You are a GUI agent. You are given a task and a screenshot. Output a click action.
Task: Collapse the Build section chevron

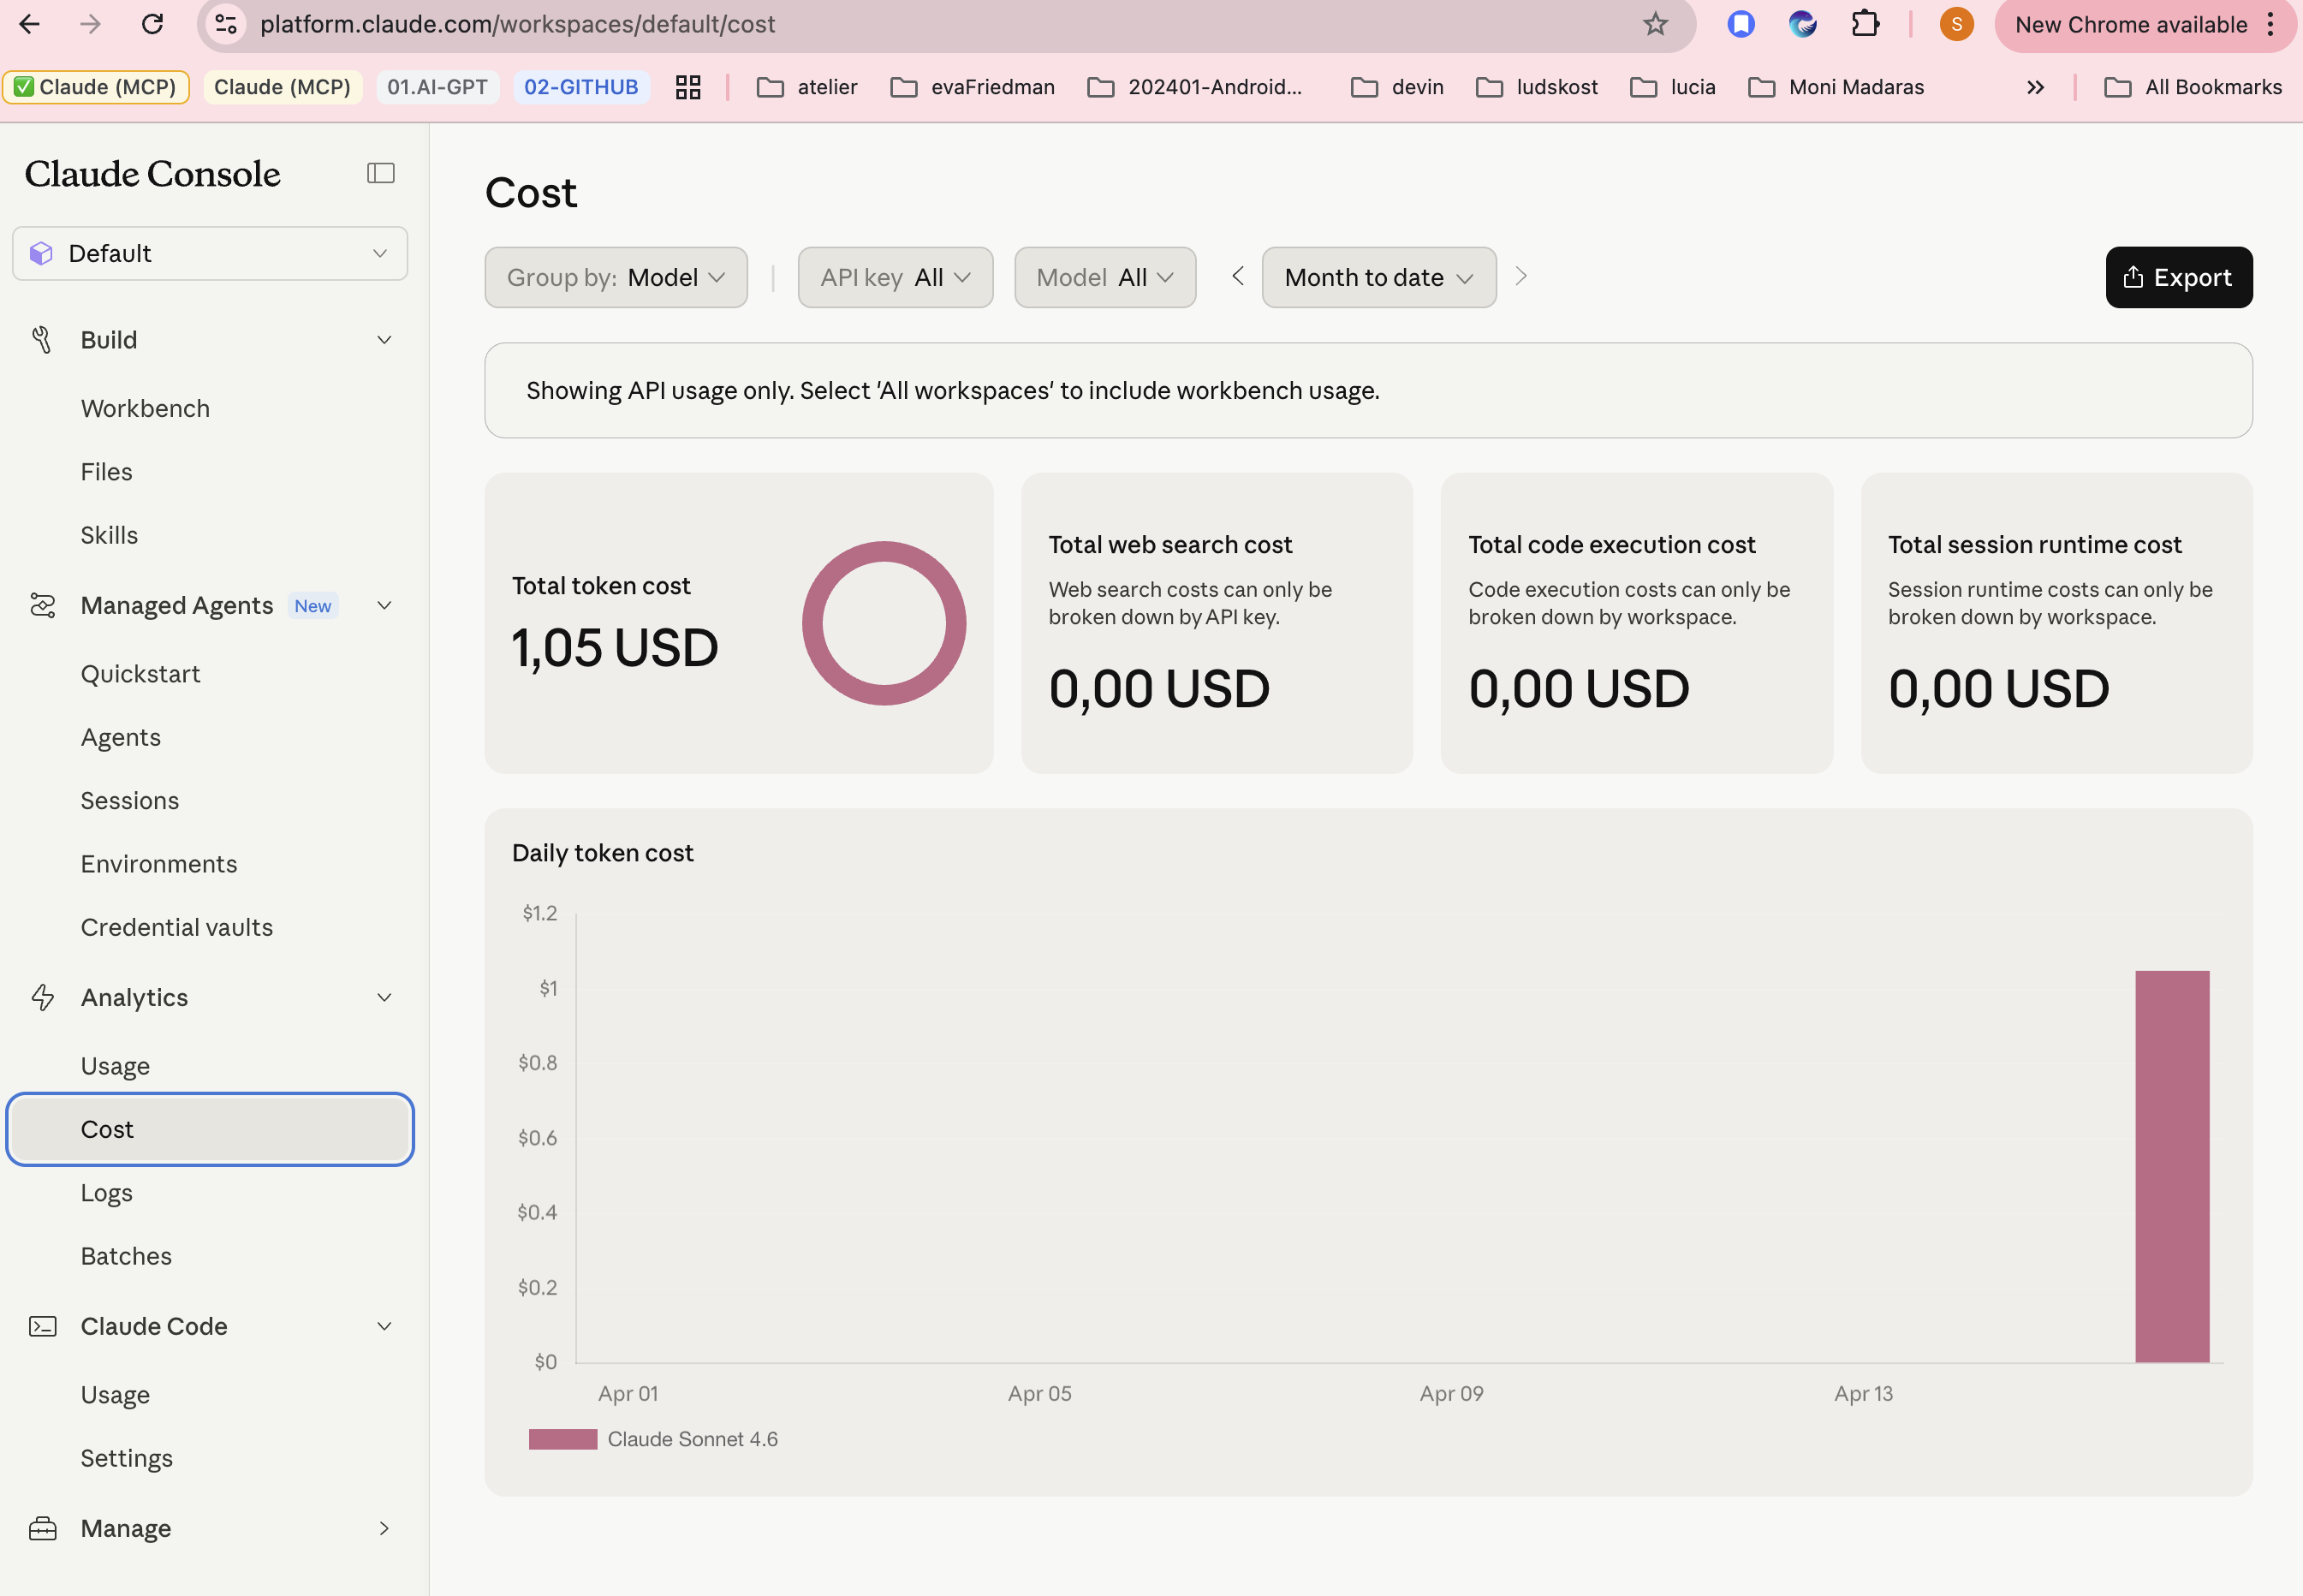pos(384,340)
